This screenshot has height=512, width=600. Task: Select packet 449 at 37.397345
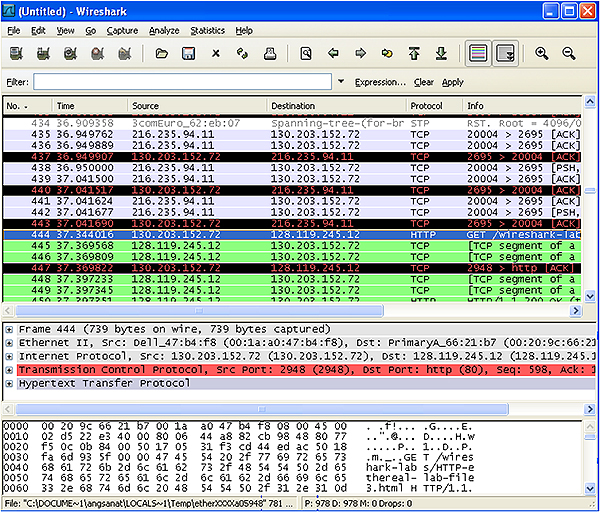pyautogui.click(x=292, y=290)
